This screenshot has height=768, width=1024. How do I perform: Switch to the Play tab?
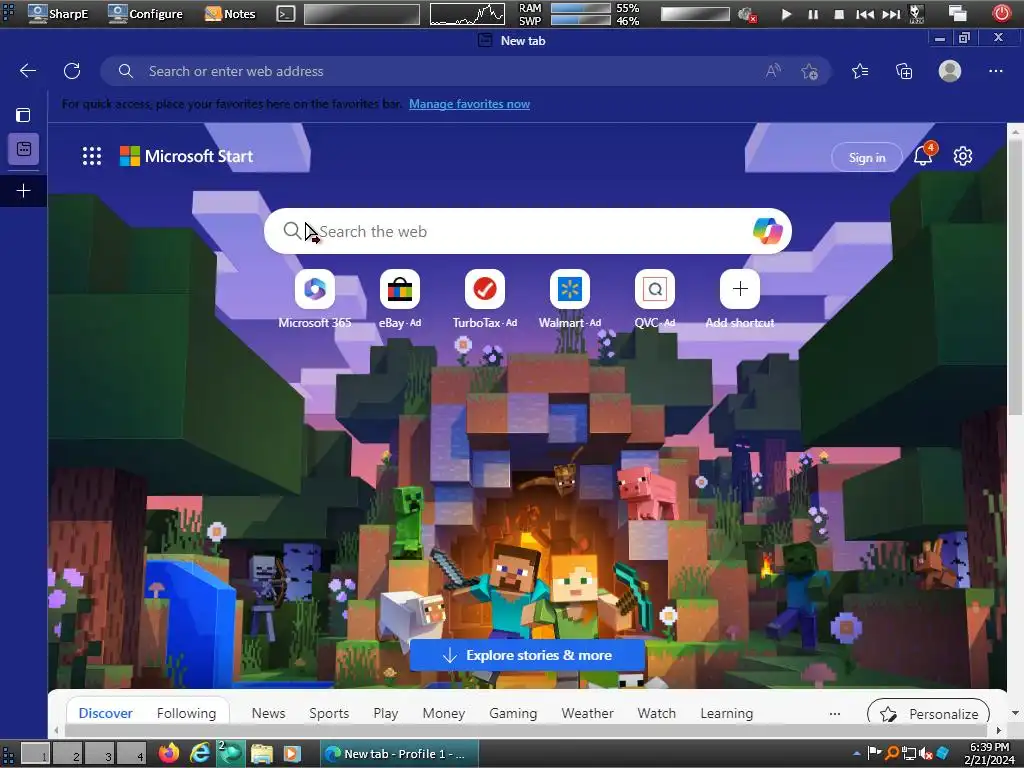tap(385, 713)
